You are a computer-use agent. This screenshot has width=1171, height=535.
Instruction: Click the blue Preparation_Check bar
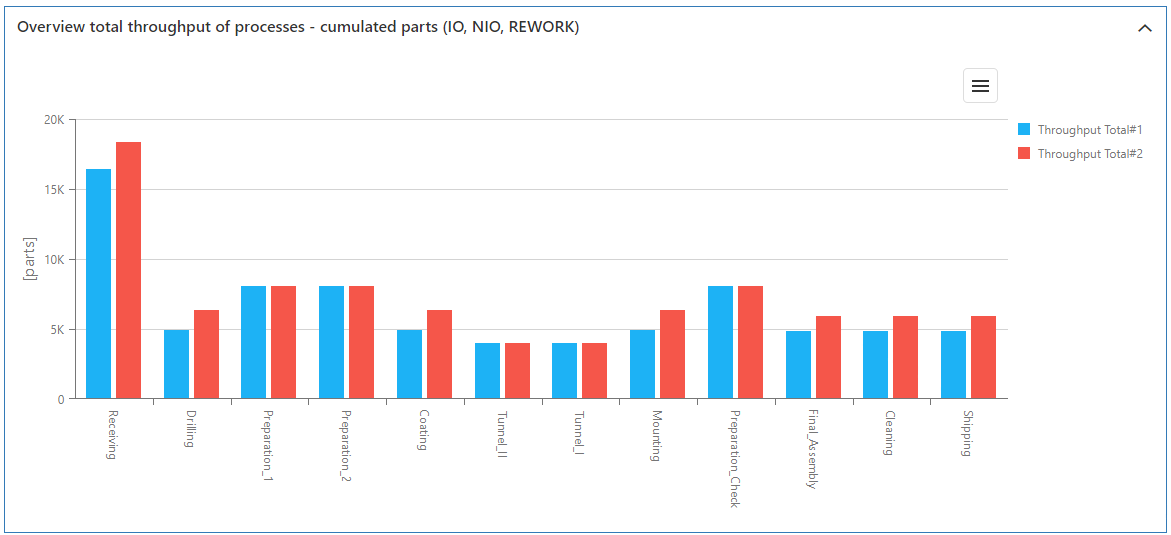pos(720,343)
